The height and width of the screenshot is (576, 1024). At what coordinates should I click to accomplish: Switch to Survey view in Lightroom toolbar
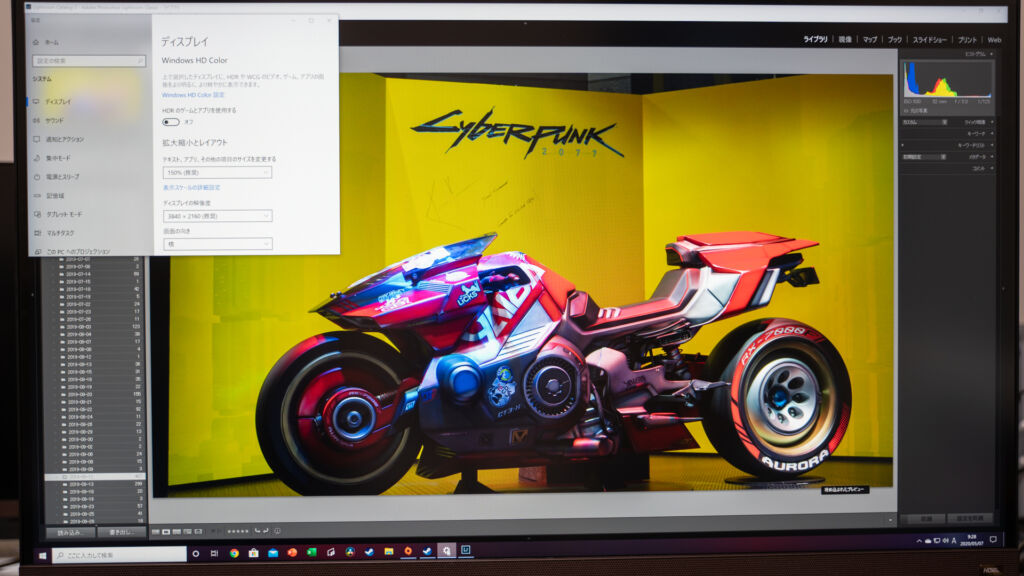187,532
